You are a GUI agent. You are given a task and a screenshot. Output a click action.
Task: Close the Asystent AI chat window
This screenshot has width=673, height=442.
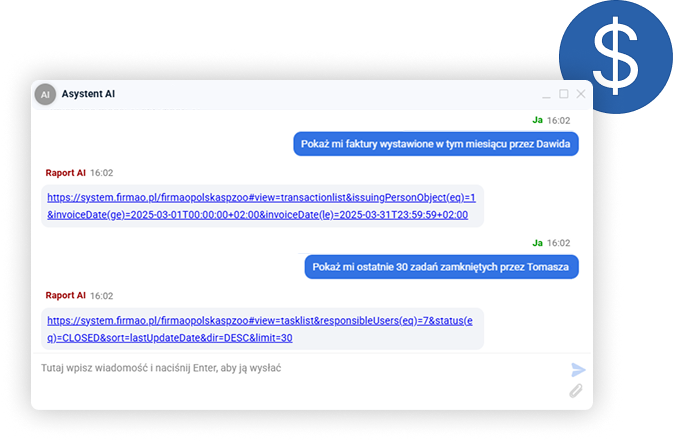click(x=581, y=94)
